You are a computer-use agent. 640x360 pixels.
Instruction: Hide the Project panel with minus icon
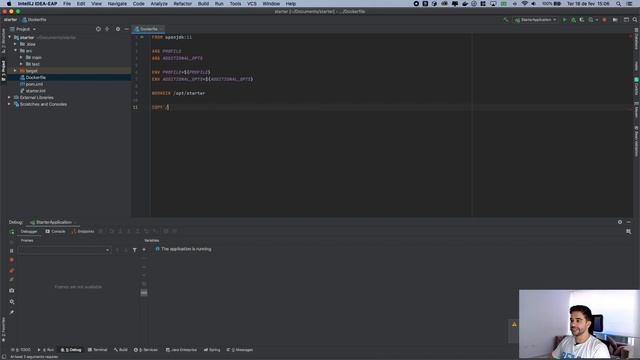point(127,29)
